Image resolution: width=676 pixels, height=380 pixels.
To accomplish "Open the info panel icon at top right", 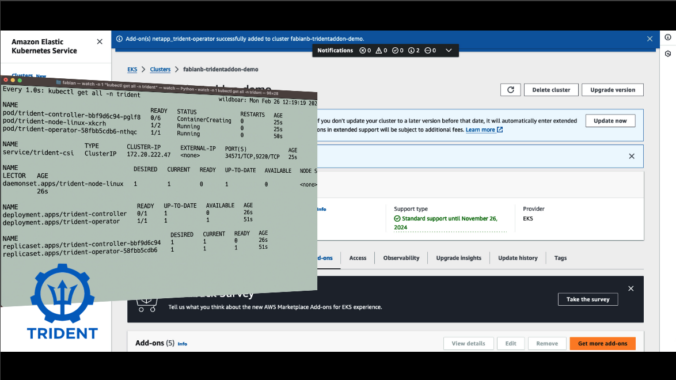I will (x=668, y=38).
